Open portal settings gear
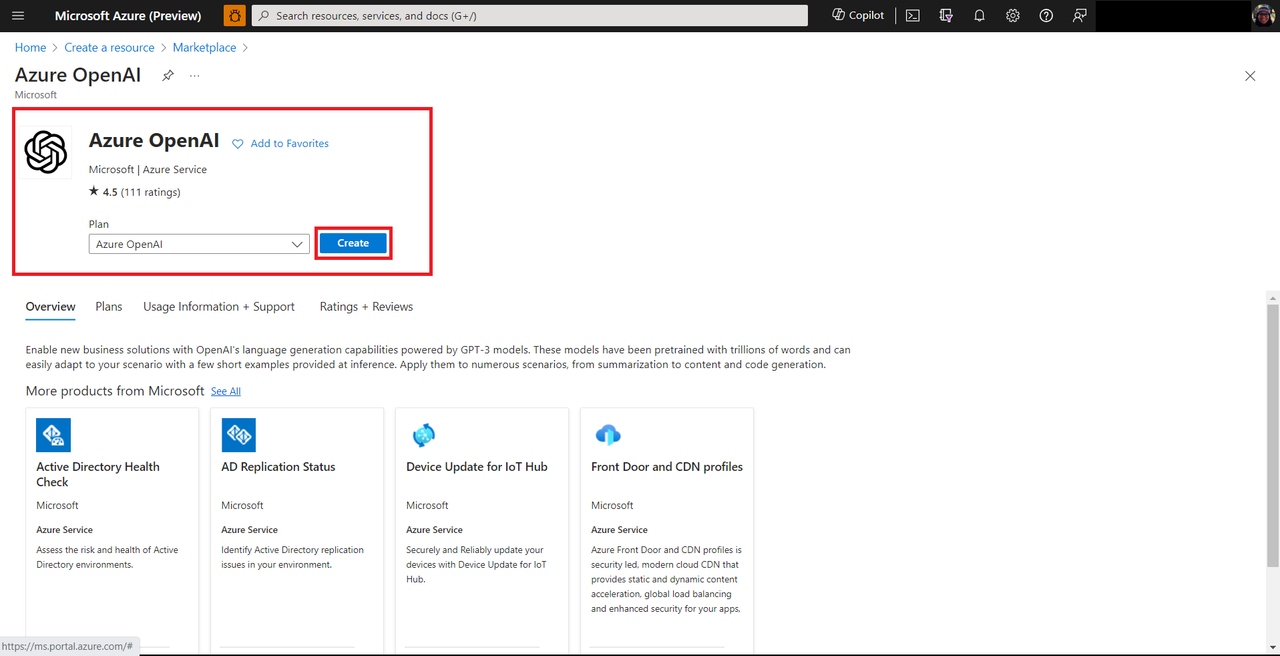Viewport: 1280px width, 656px height. point(1013,16)
